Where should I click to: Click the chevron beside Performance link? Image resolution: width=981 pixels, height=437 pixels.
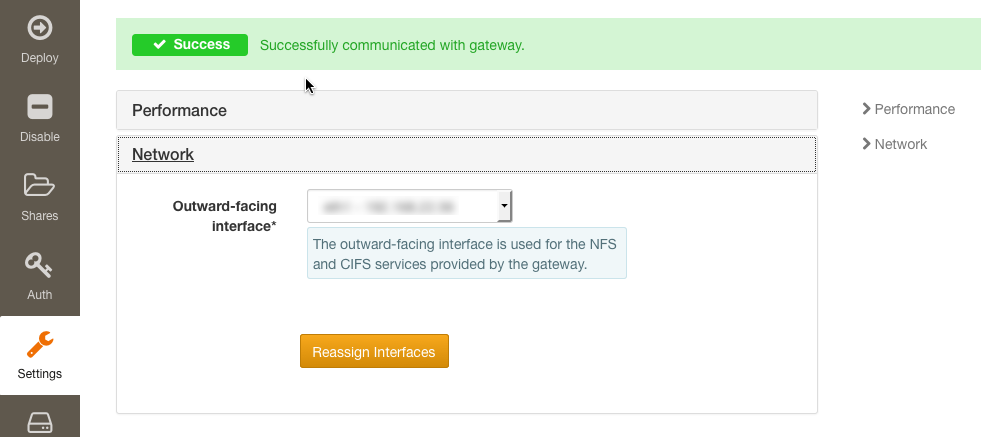click(867, 109)
